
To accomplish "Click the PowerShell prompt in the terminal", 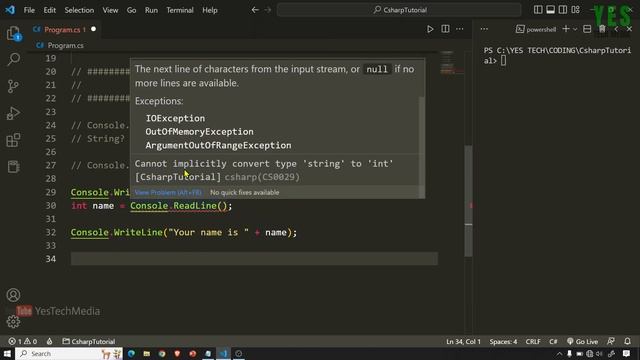I will coord(558,56).
